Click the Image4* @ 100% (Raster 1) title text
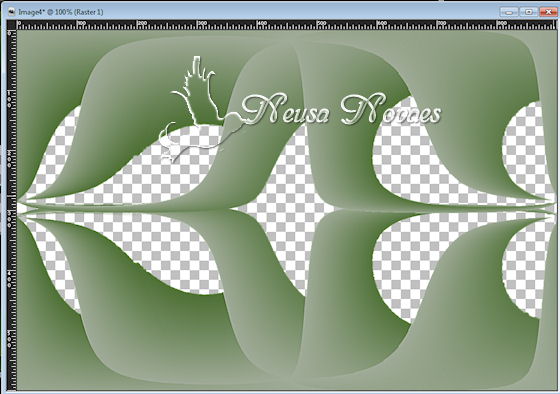Screen dimensions: 560x394 click(61, 12)
